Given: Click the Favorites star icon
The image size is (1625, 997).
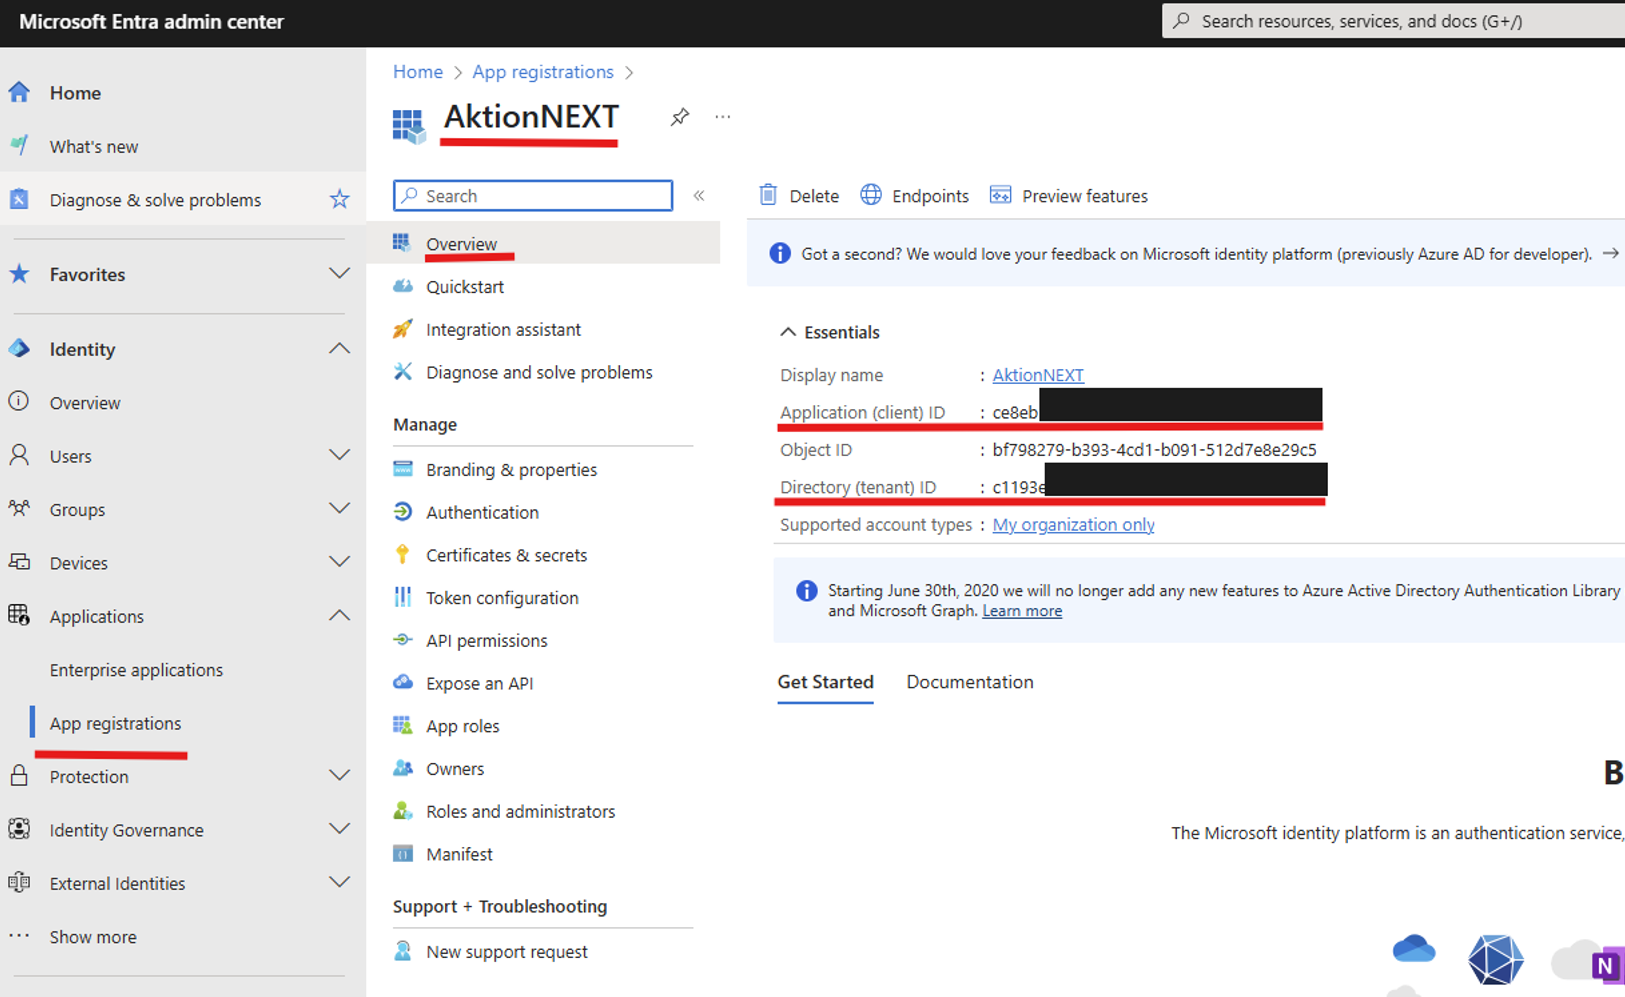Looking at the screenshot, I should point(19,273).
